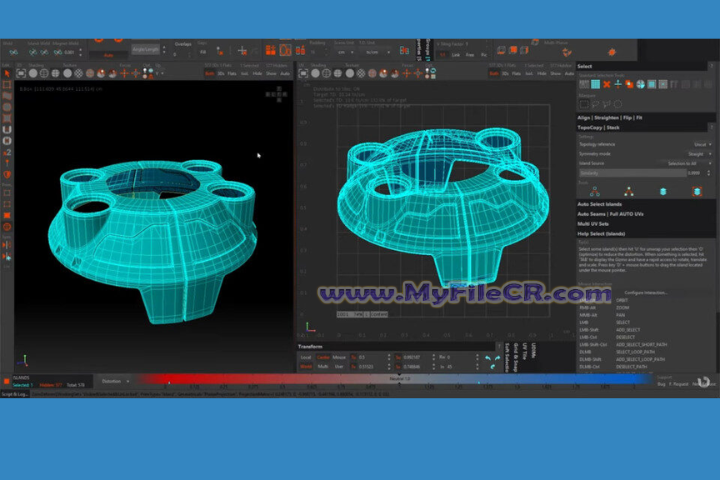
Task: Click the orange X icon in Select panel
Action: pyautogui.click(x=607, y=85)
